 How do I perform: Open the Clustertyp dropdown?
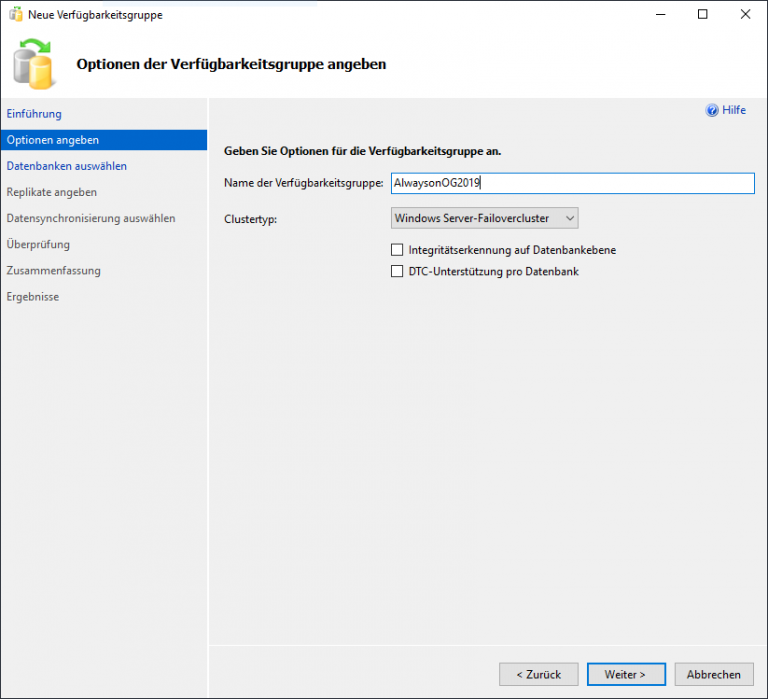[x=484, y=218]
